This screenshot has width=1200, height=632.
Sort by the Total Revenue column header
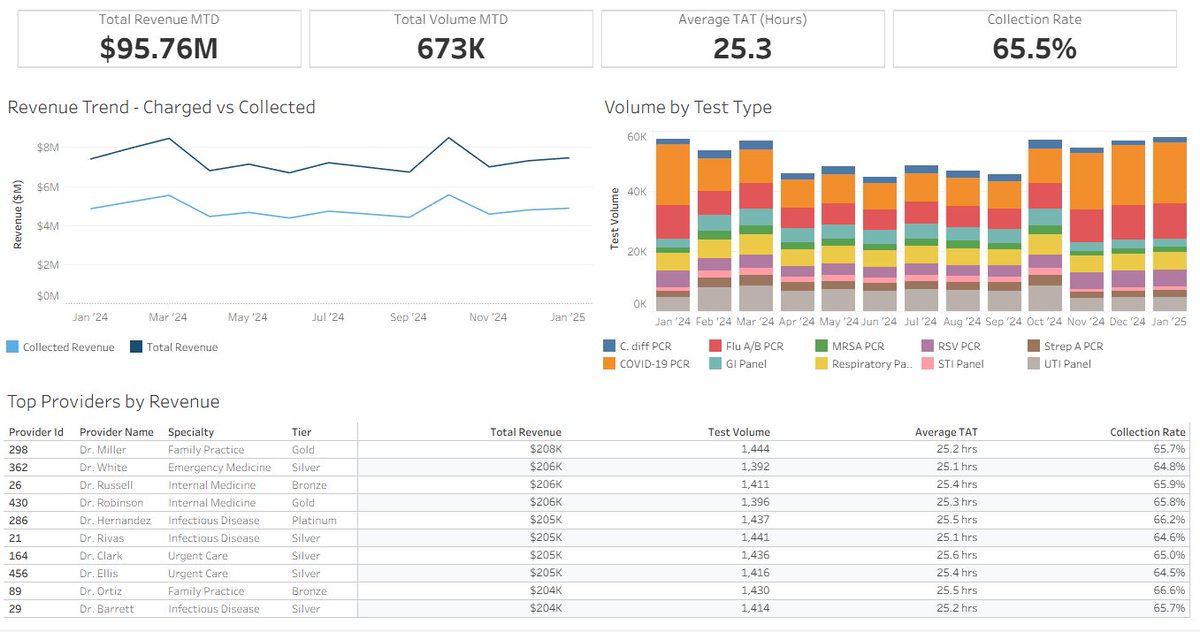point(526,432)
